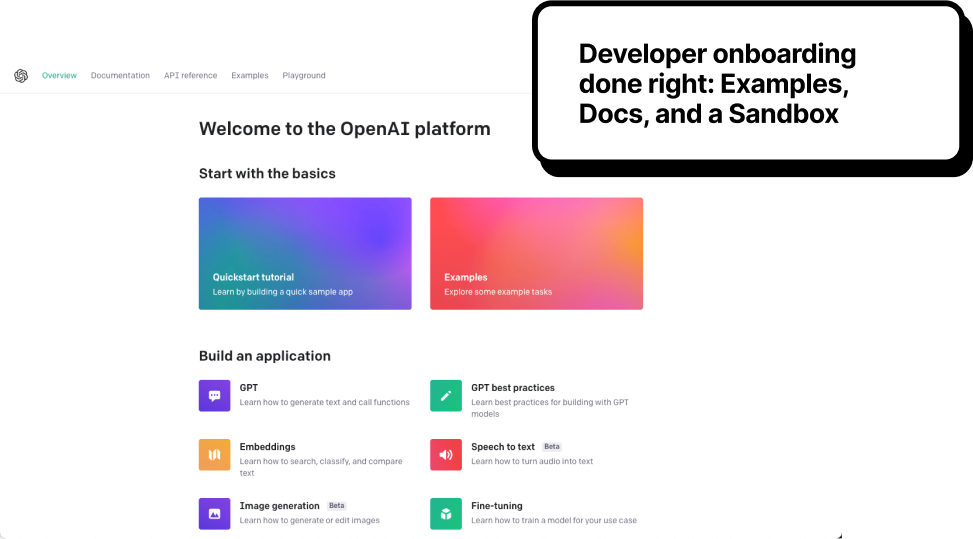
Task: Open the purple Image generation icon
Action: tap(214, 514)
